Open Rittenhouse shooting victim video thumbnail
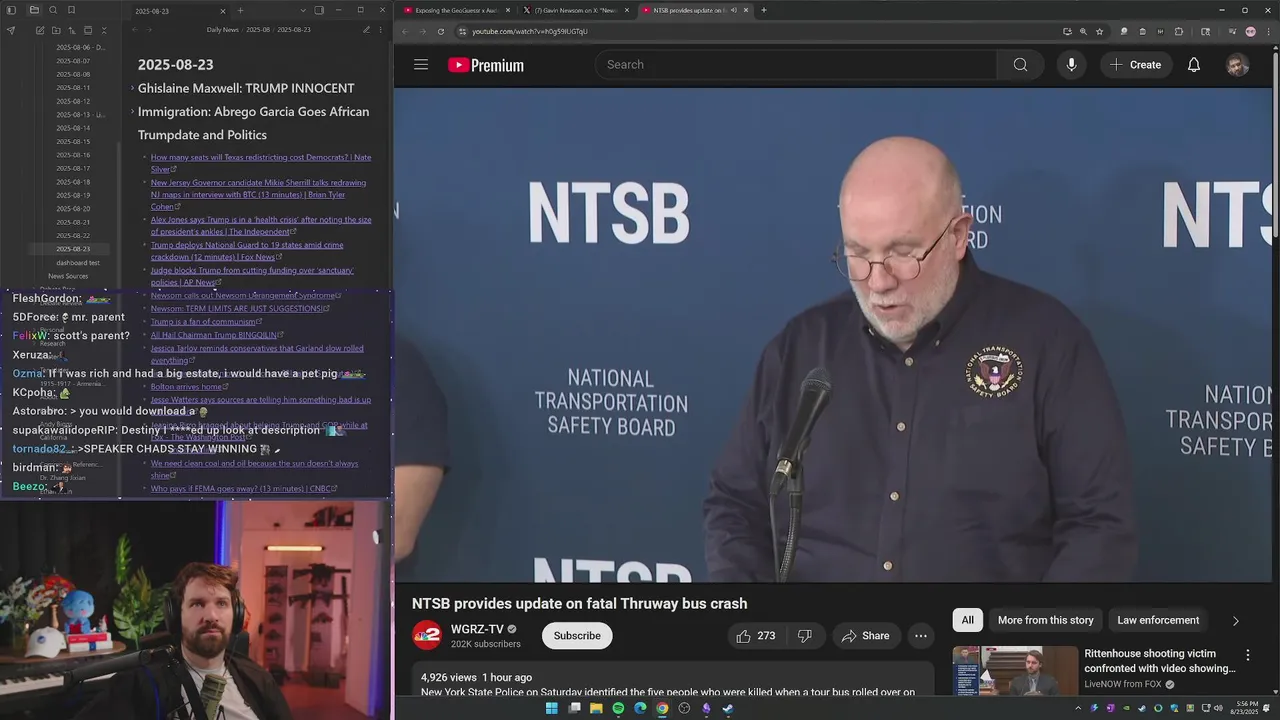The width and height of the screenshot is (1280, 720). click(x=1015, y=671)
